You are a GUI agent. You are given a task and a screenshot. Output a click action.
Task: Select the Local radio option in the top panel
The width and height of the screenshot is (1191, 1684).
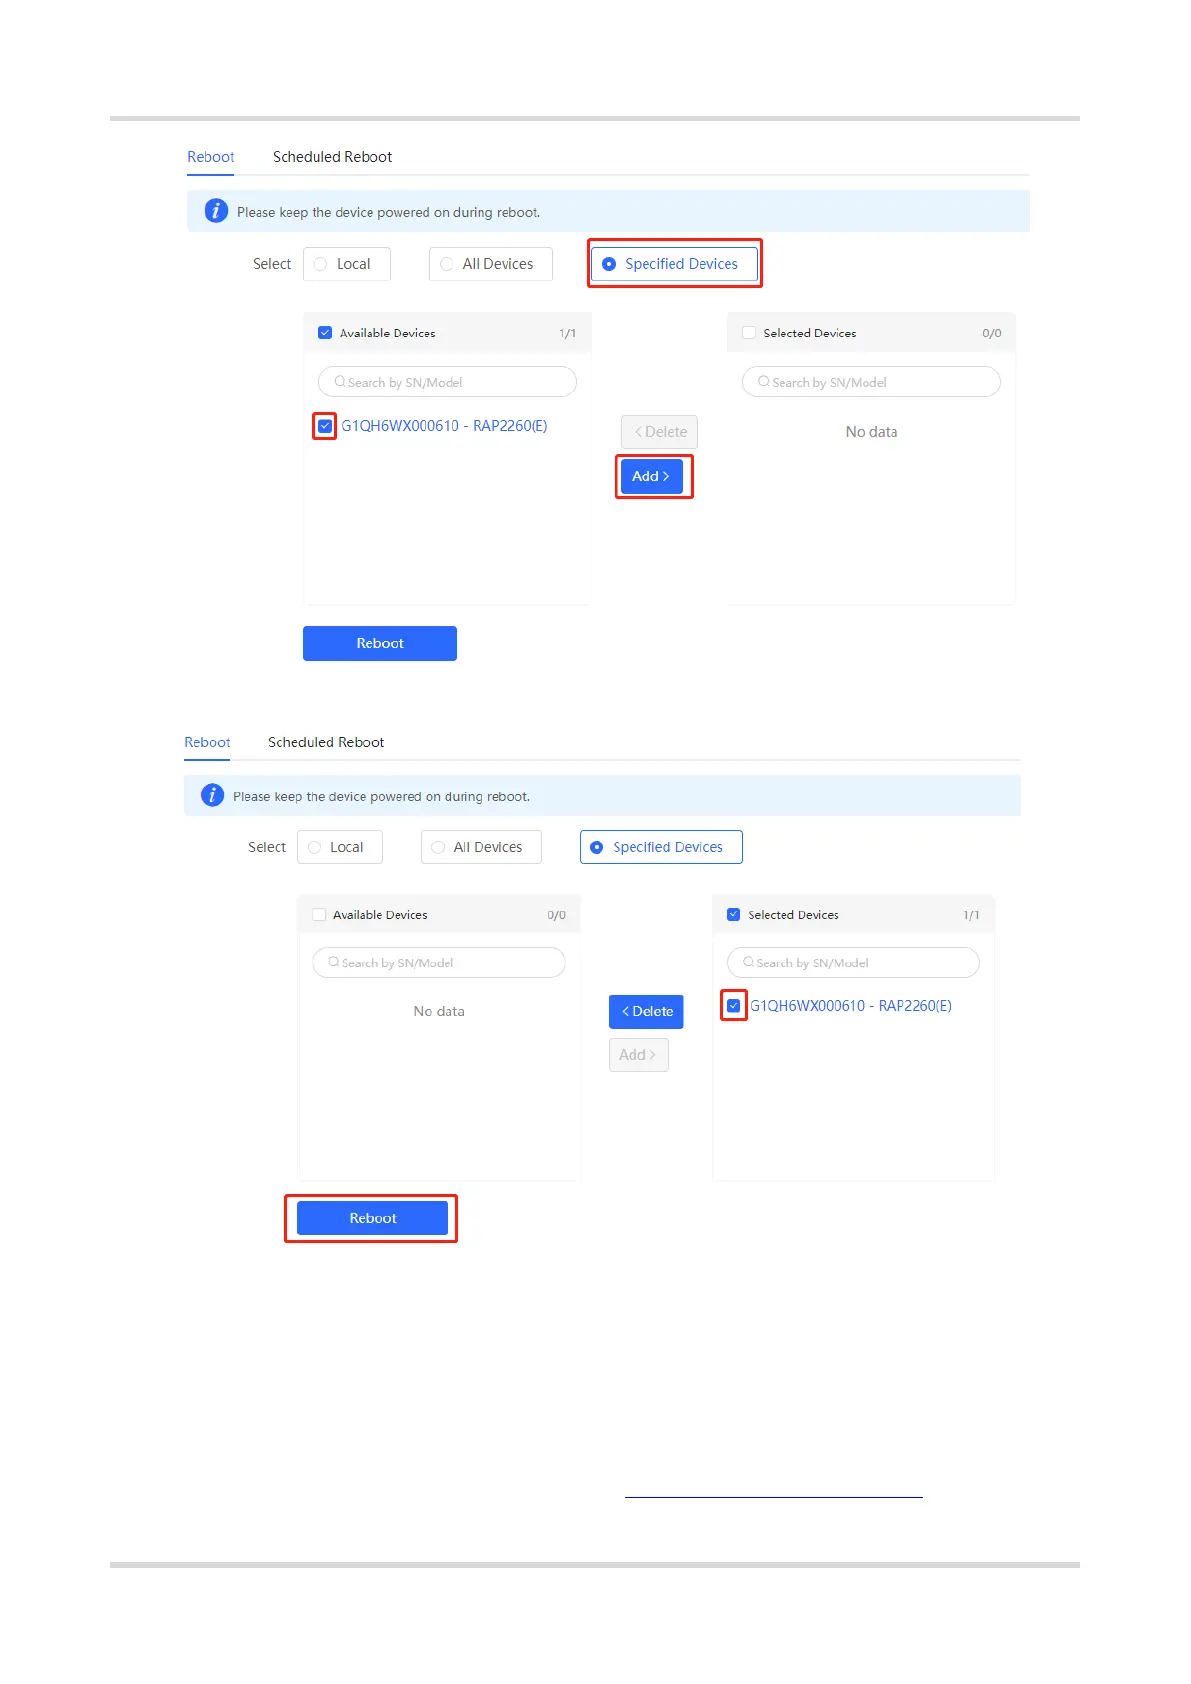[321, 264]
